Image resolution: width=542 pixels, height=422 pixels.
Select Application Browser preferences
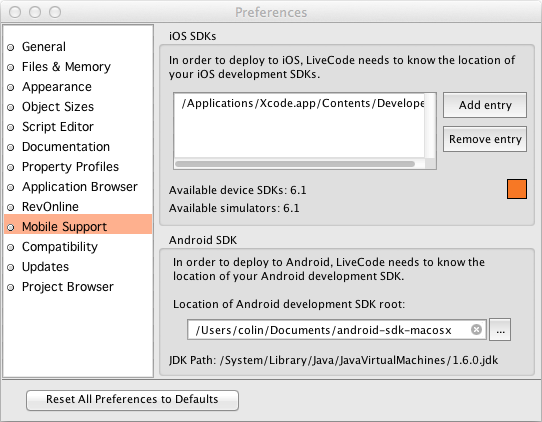[x=80, y=187]
